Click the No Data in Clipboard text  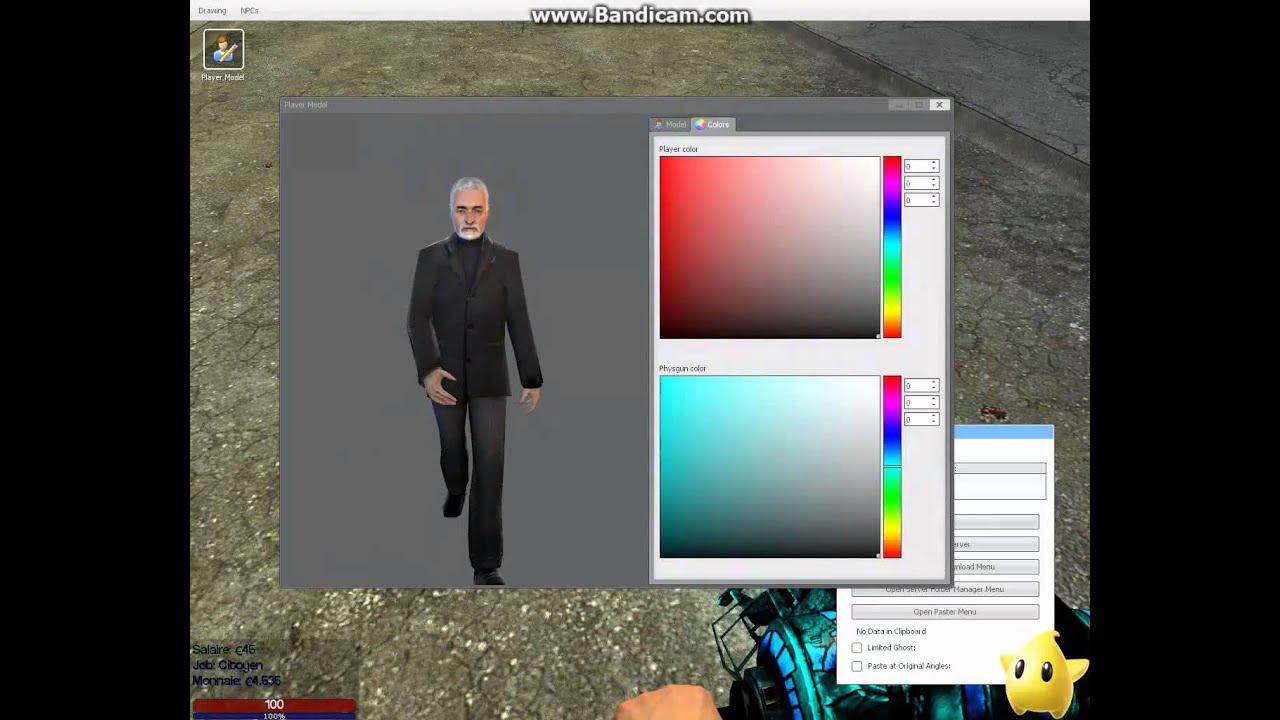pos(891,632)
